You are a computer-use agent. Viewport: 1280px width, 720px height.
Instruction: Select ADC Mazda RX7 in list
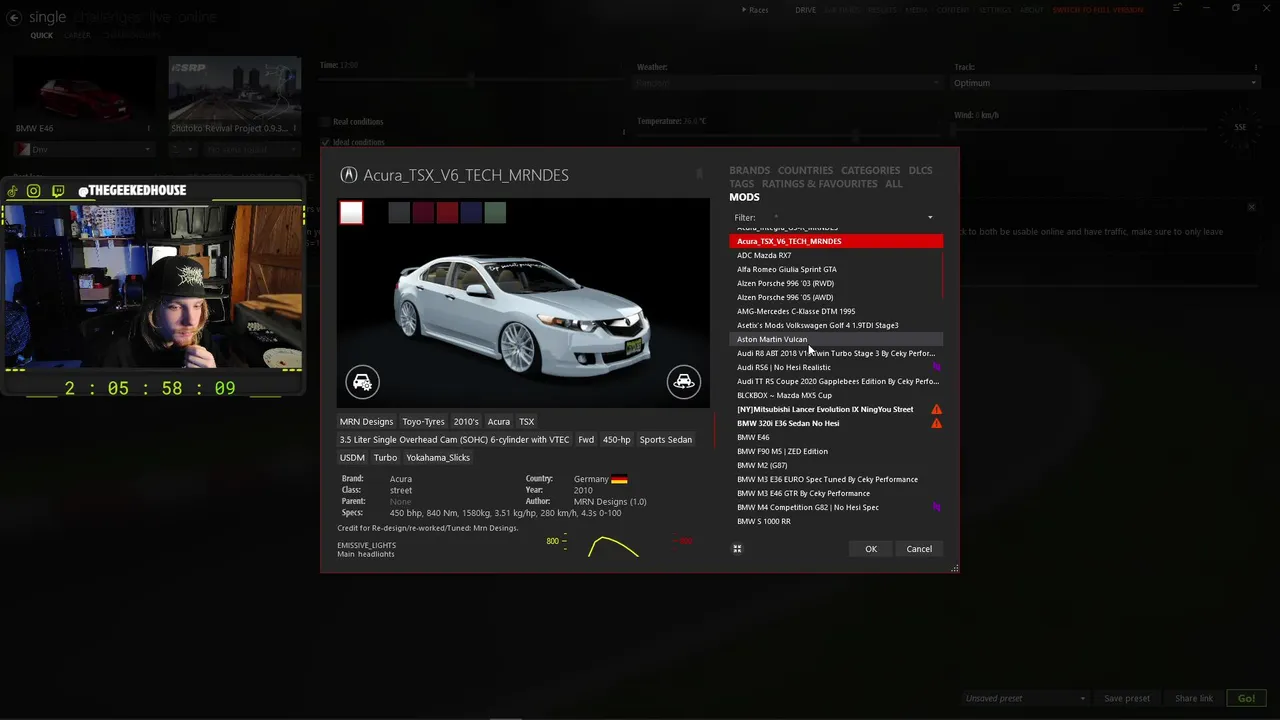[836, 255]
